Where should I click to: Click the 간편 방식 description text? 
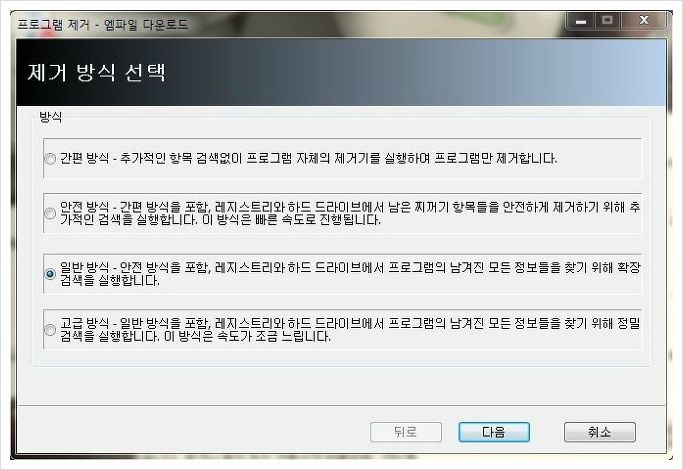pyautogui.click(x=308, y=158)
